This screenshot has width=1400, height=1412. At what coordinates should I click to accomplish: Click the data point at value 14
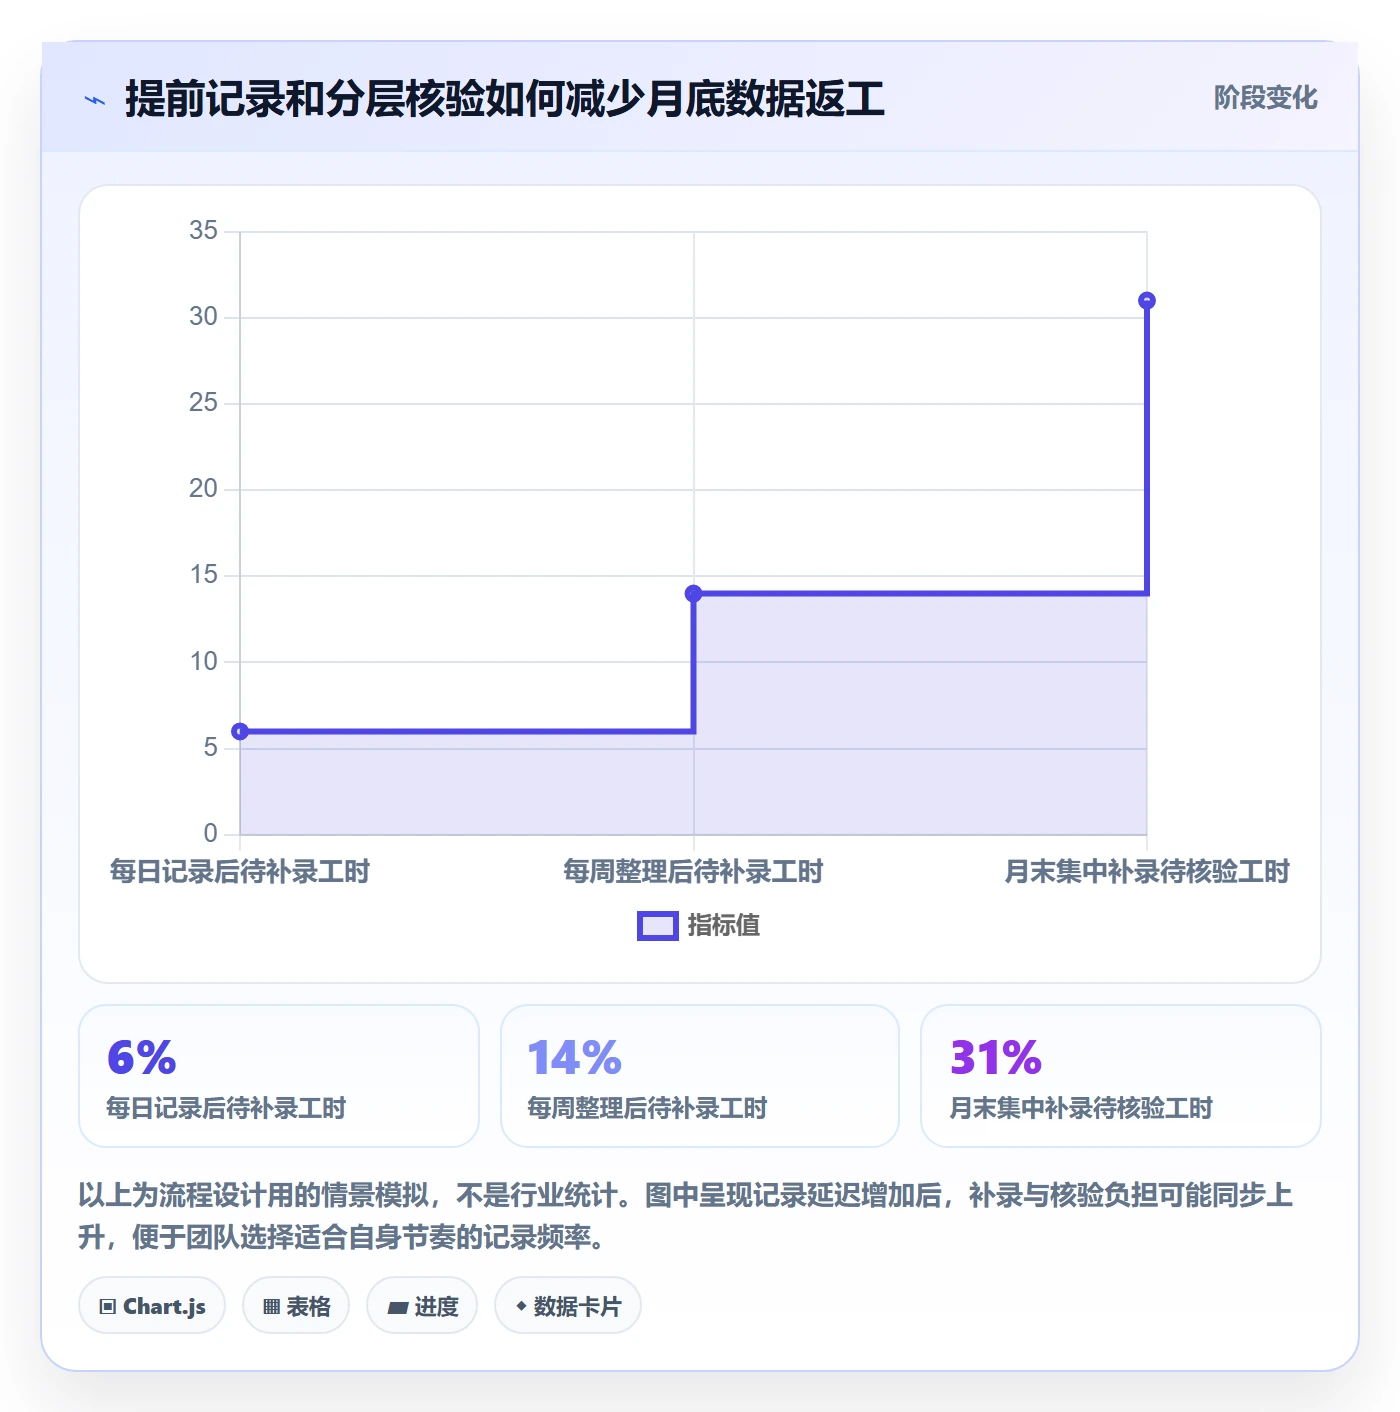[x=693, y=593]
